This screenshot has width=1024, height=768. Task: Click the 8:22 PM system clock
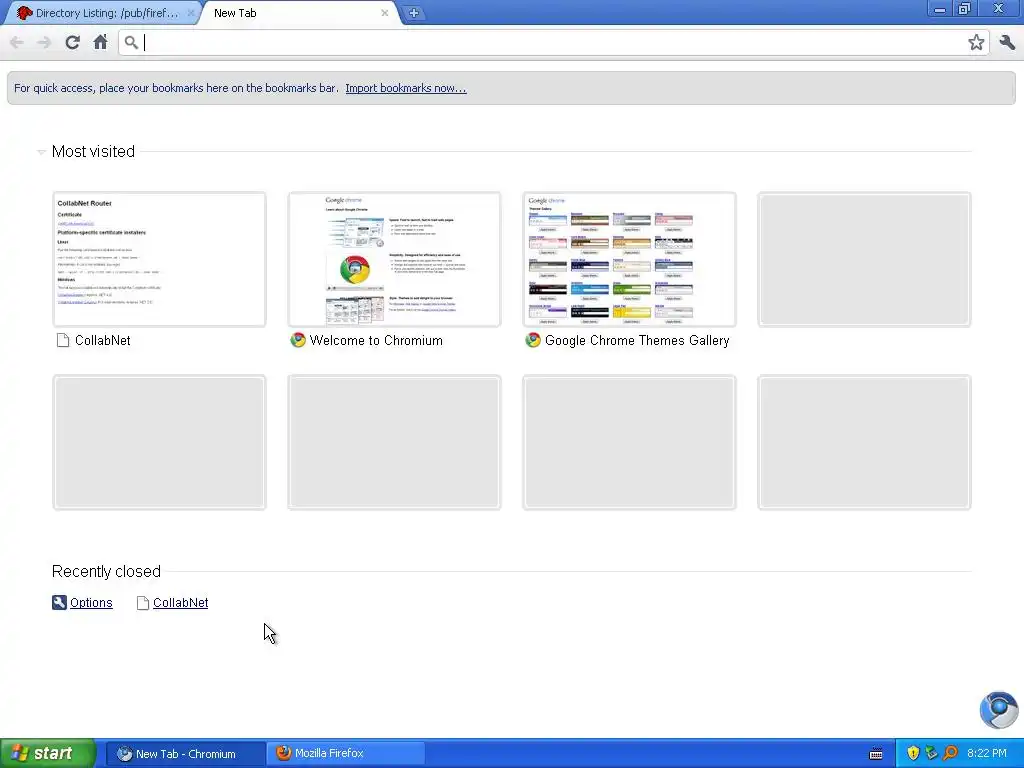click(987, 754)
